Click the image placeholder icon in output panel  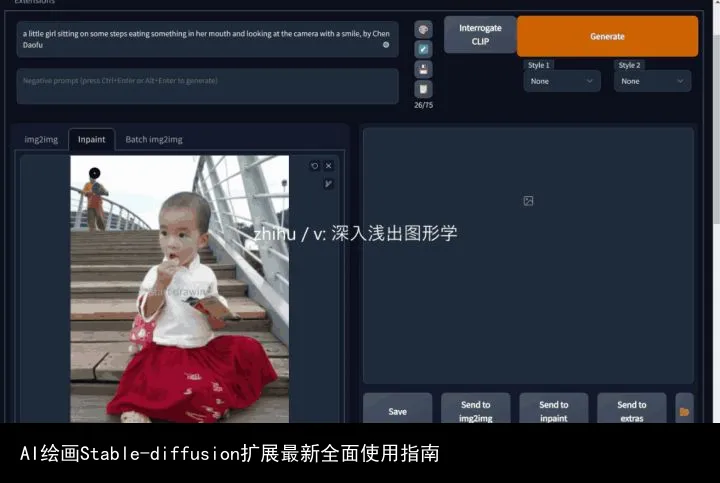pos(528,201)
